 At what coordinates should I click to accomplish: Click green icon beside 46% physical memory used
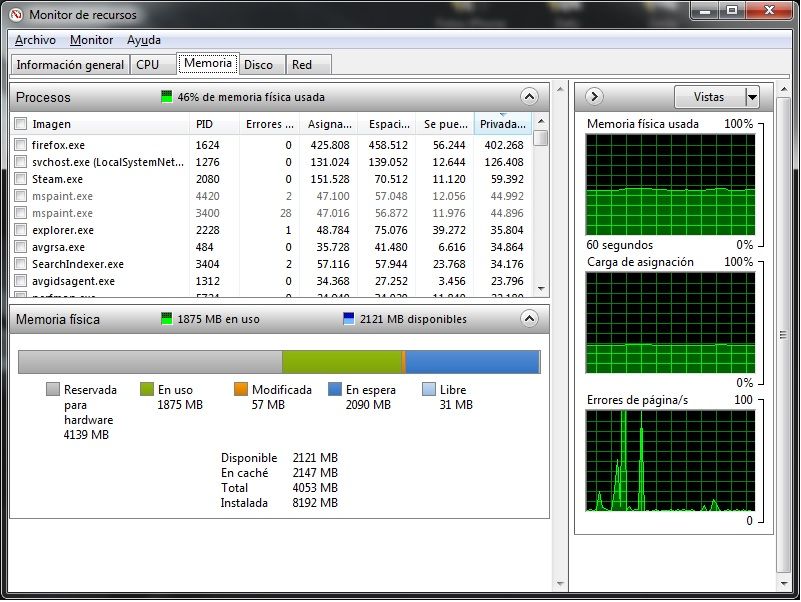[x=167, y=97]
